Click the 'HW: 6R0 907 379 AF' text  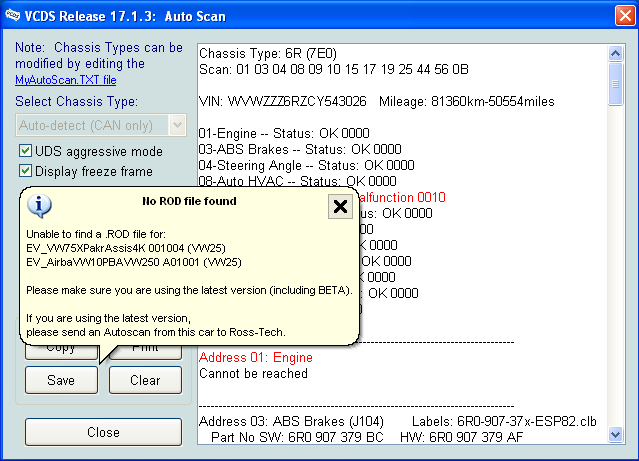[461, 437]
